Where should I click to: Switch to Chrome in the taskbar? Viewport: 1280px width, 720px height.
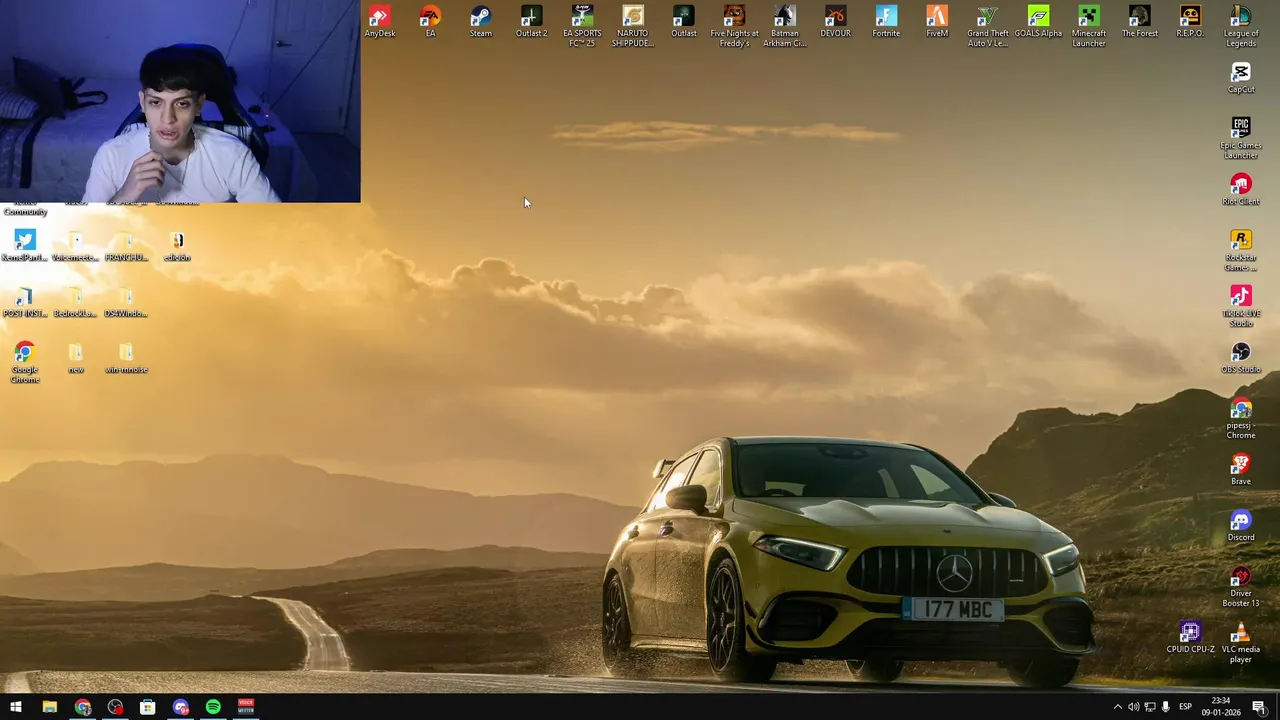tap(82, 707)
